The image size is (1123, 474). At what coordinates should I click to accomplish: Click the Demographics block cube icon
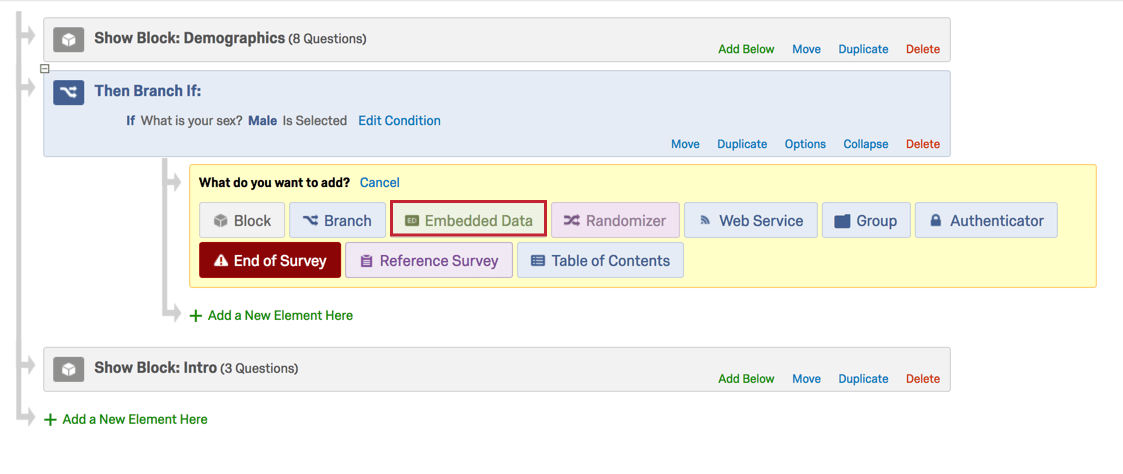tap(69, 40)
